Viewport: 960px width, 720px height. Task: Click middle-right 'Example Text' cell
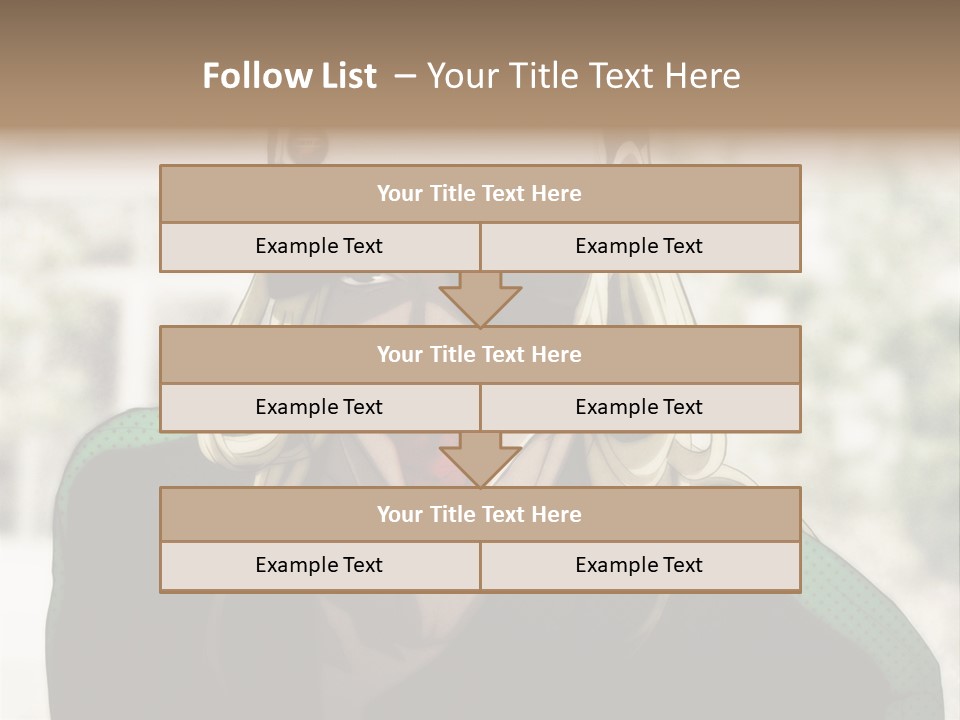click(x=639, y=407)
